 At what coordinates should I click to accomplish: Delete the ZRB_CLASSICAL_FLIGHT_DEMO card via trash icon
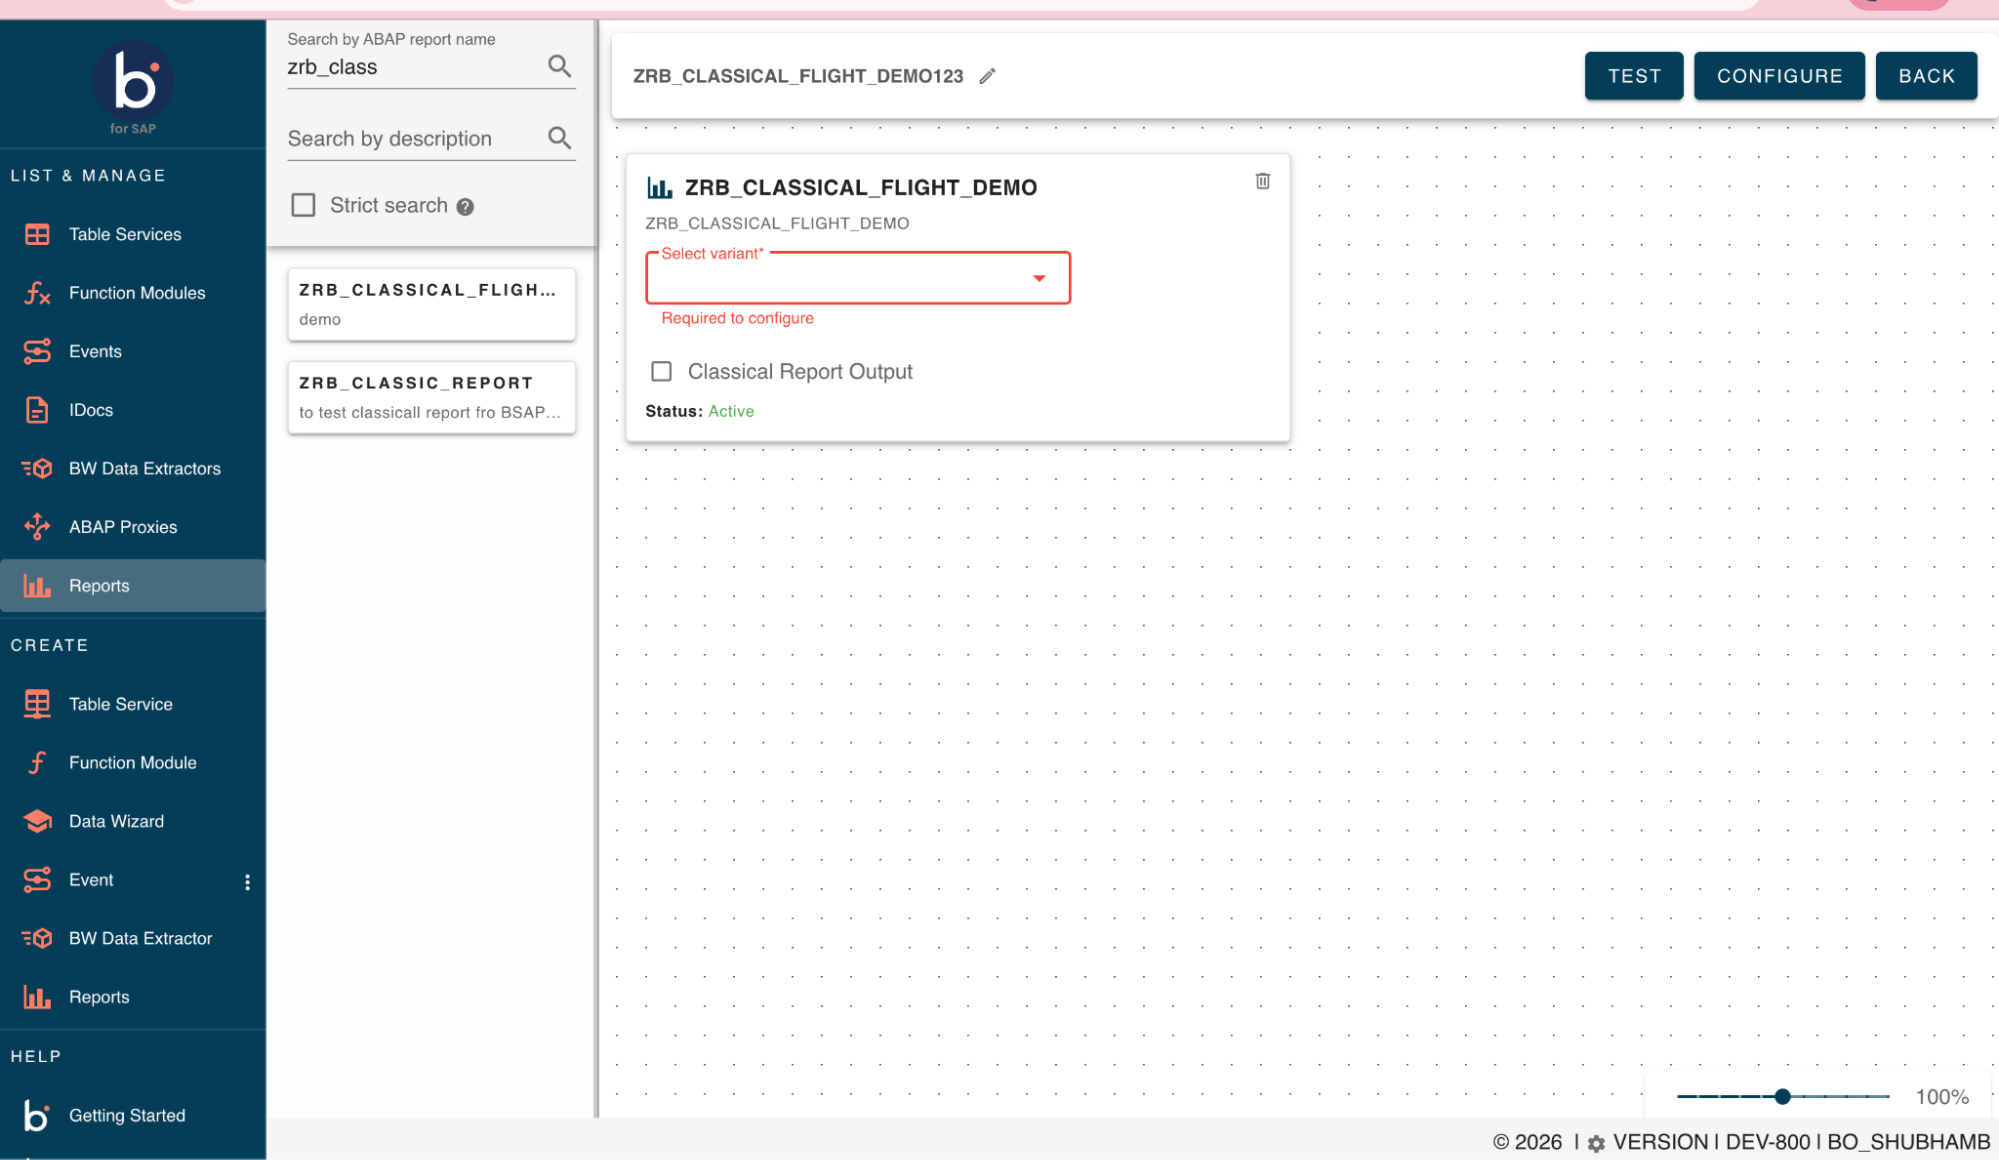(1263, 181)
